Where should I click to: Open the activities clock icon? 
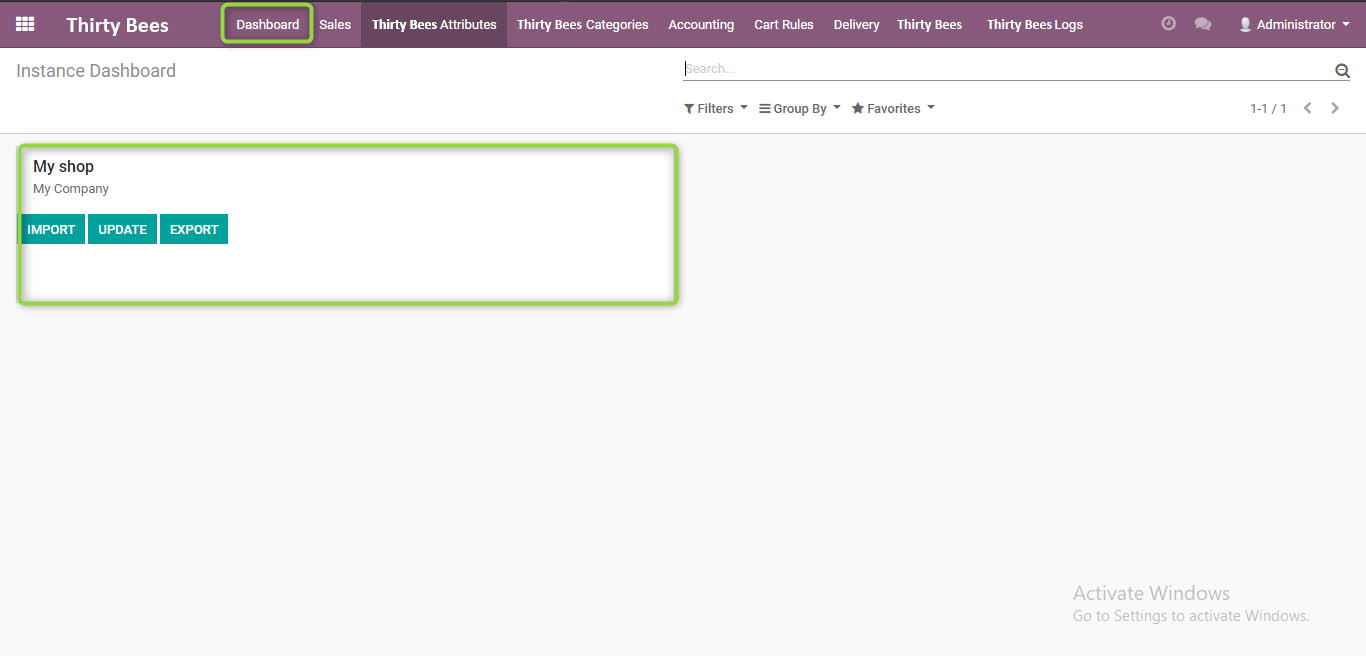point(1168,23)
